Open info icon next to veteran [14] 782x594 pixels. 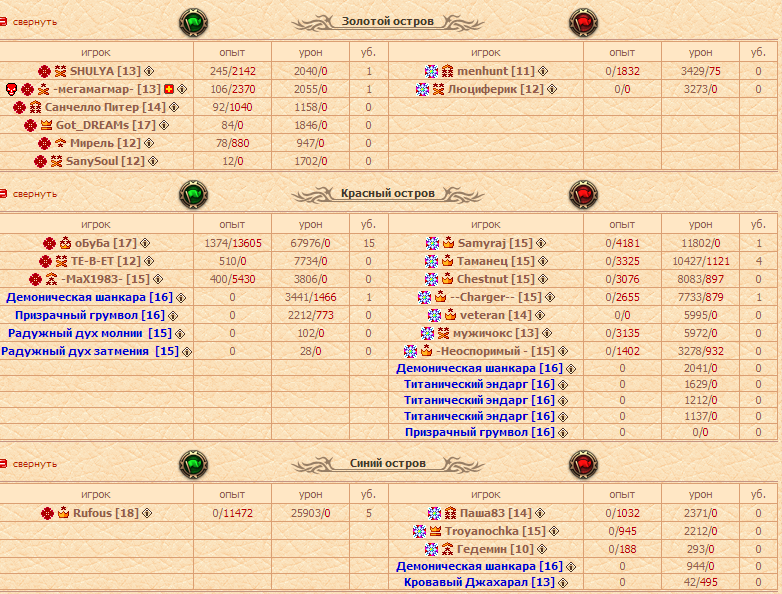[540, 315]
